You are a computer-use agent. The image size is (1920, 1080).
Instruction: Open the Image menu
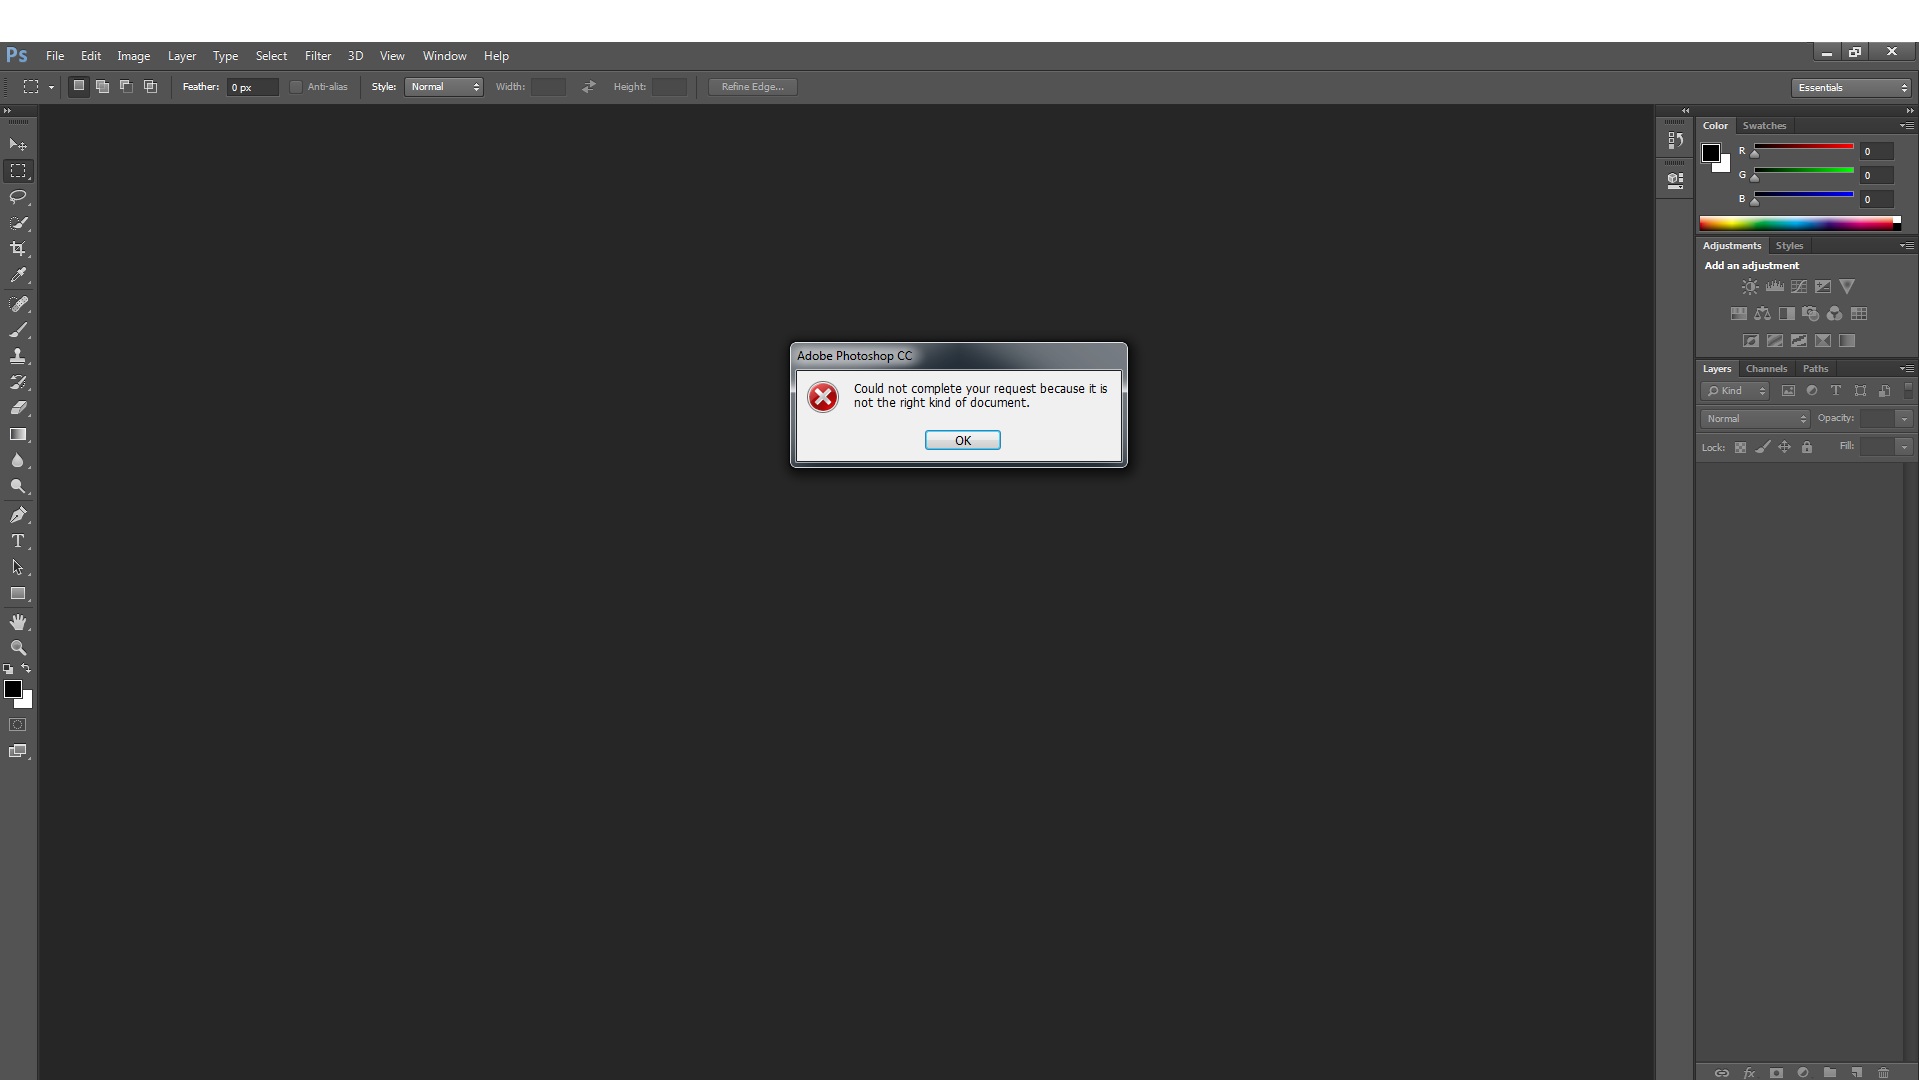coord(133,56)
